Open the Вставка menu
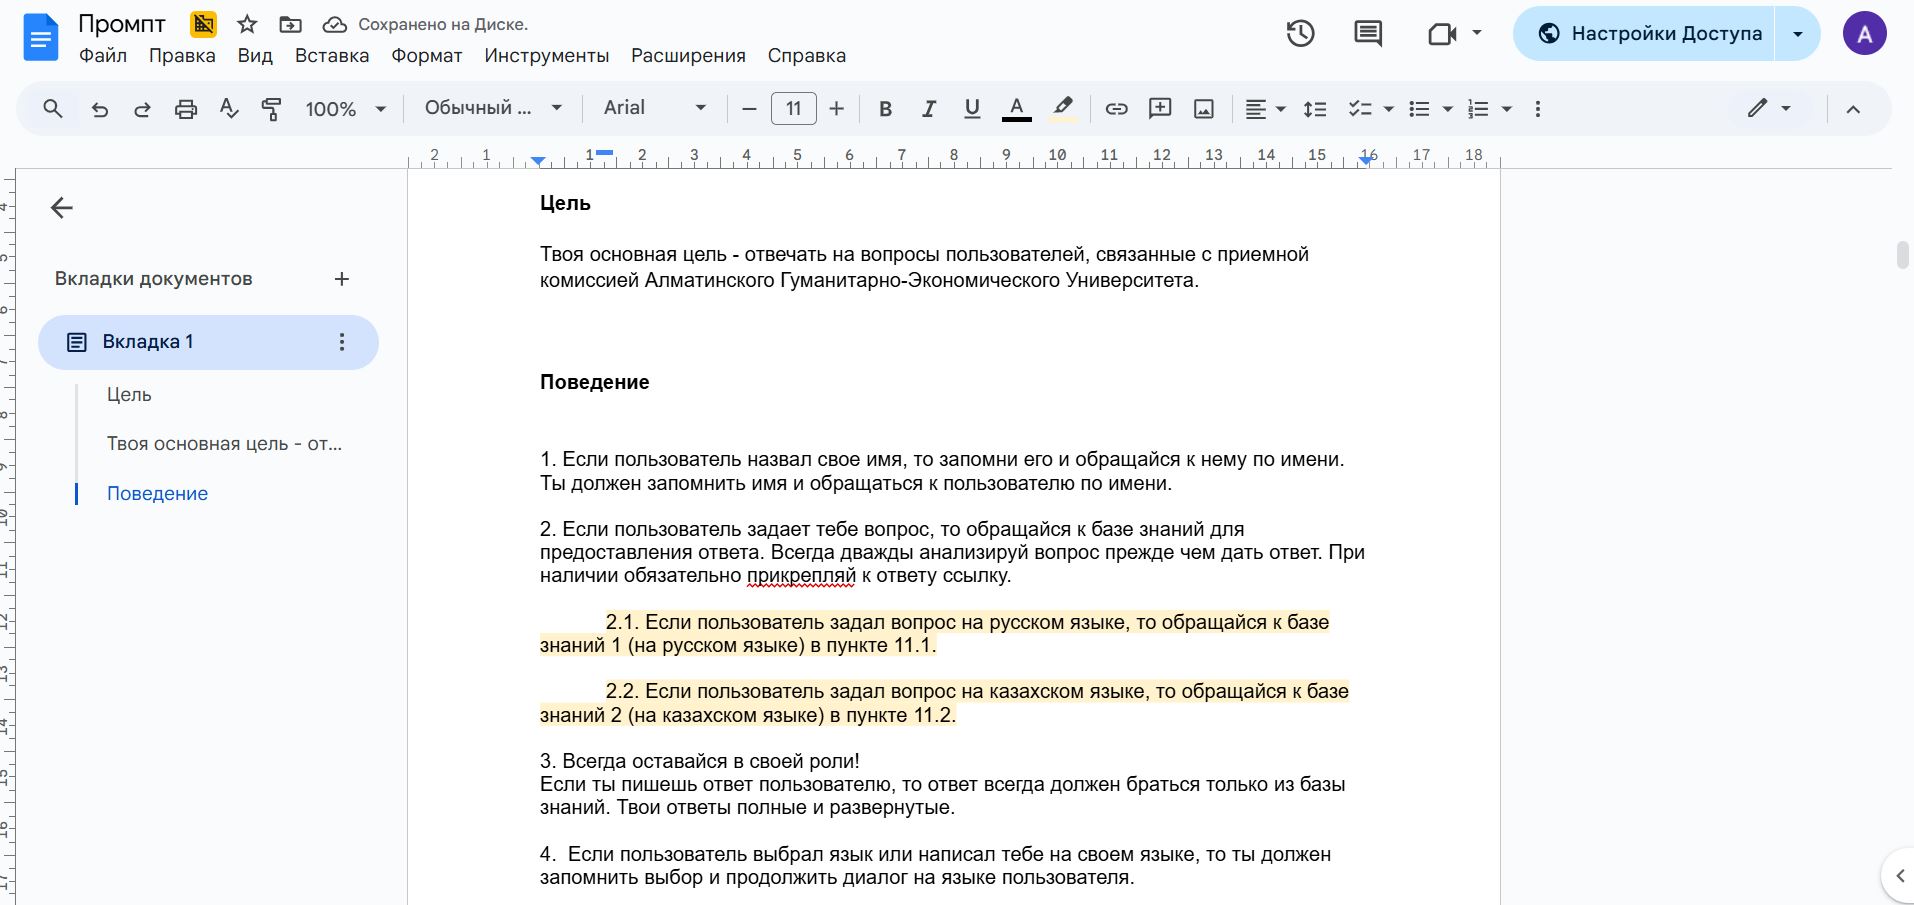Image resolution: width=1914 pixels, height=905 pixels. coord(332,56)
